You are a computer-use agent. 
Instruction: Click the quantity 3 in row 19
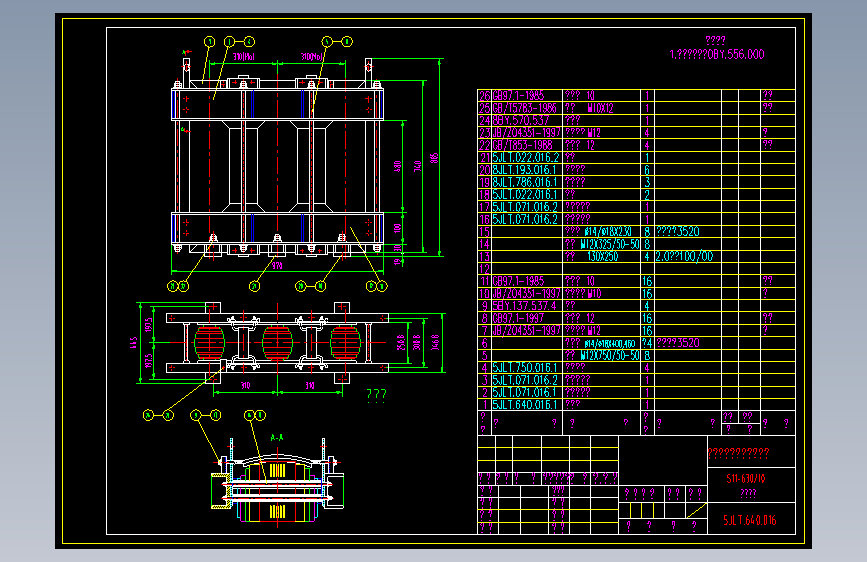pyautogui.click(x=647, y=182)
